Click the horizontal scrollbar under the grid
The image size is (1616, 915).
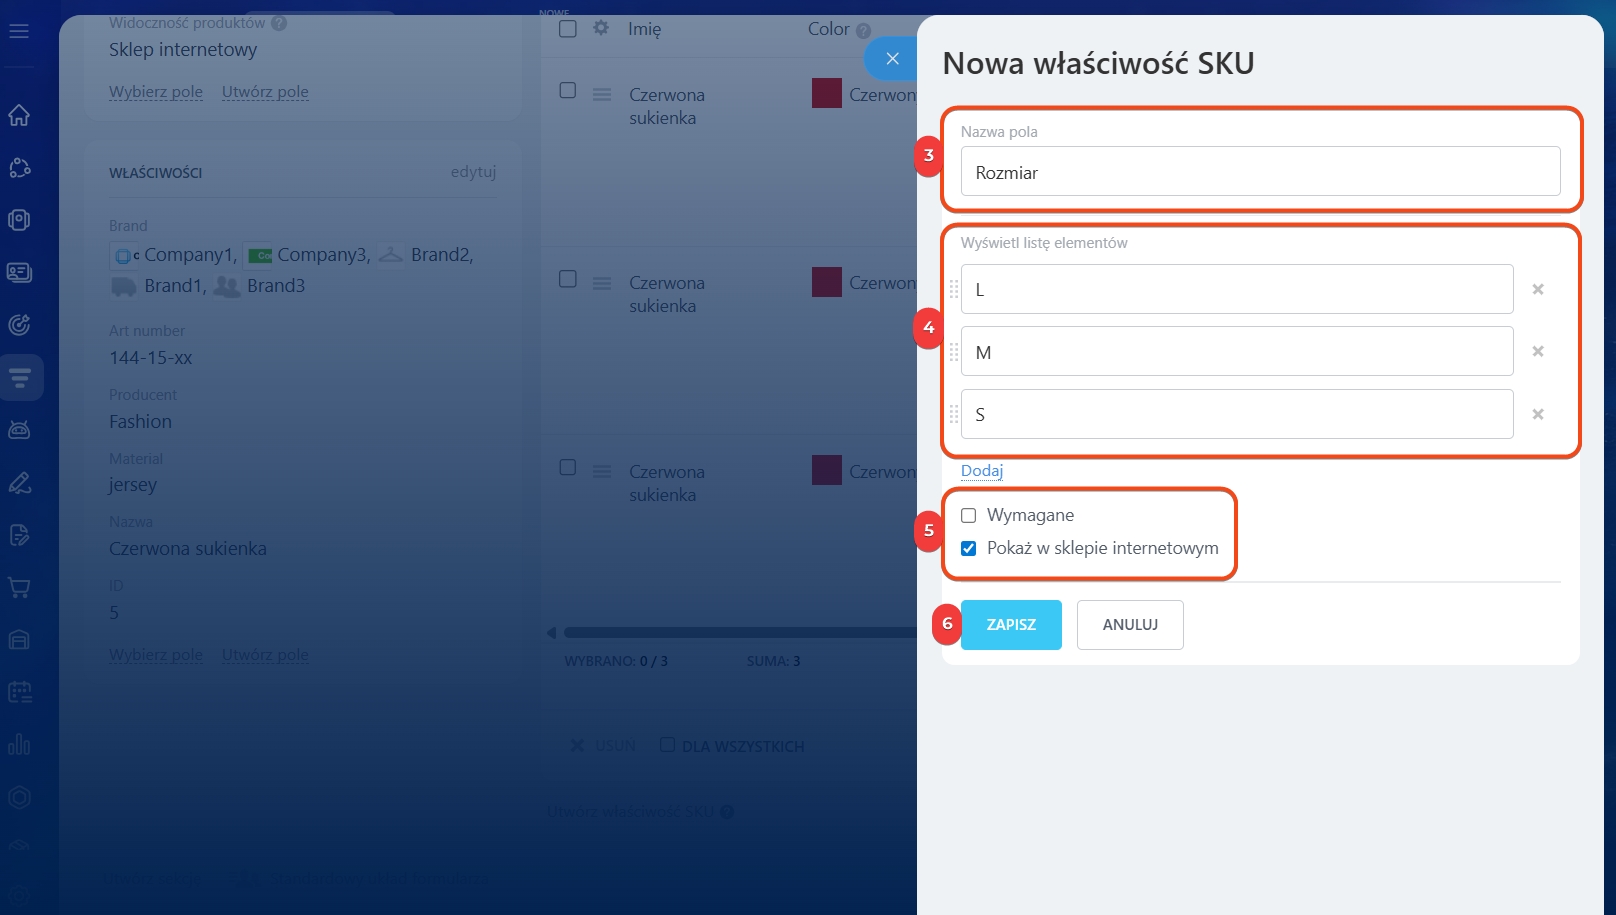pyautogui.click(x=738, y=633)
